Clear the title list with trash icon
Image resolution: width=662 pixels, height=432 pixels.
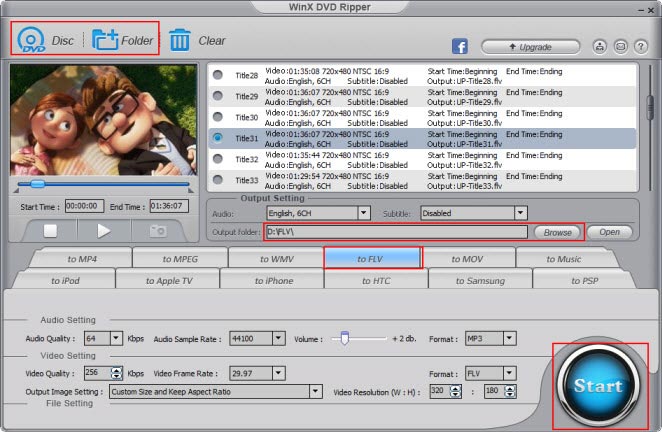180,40
